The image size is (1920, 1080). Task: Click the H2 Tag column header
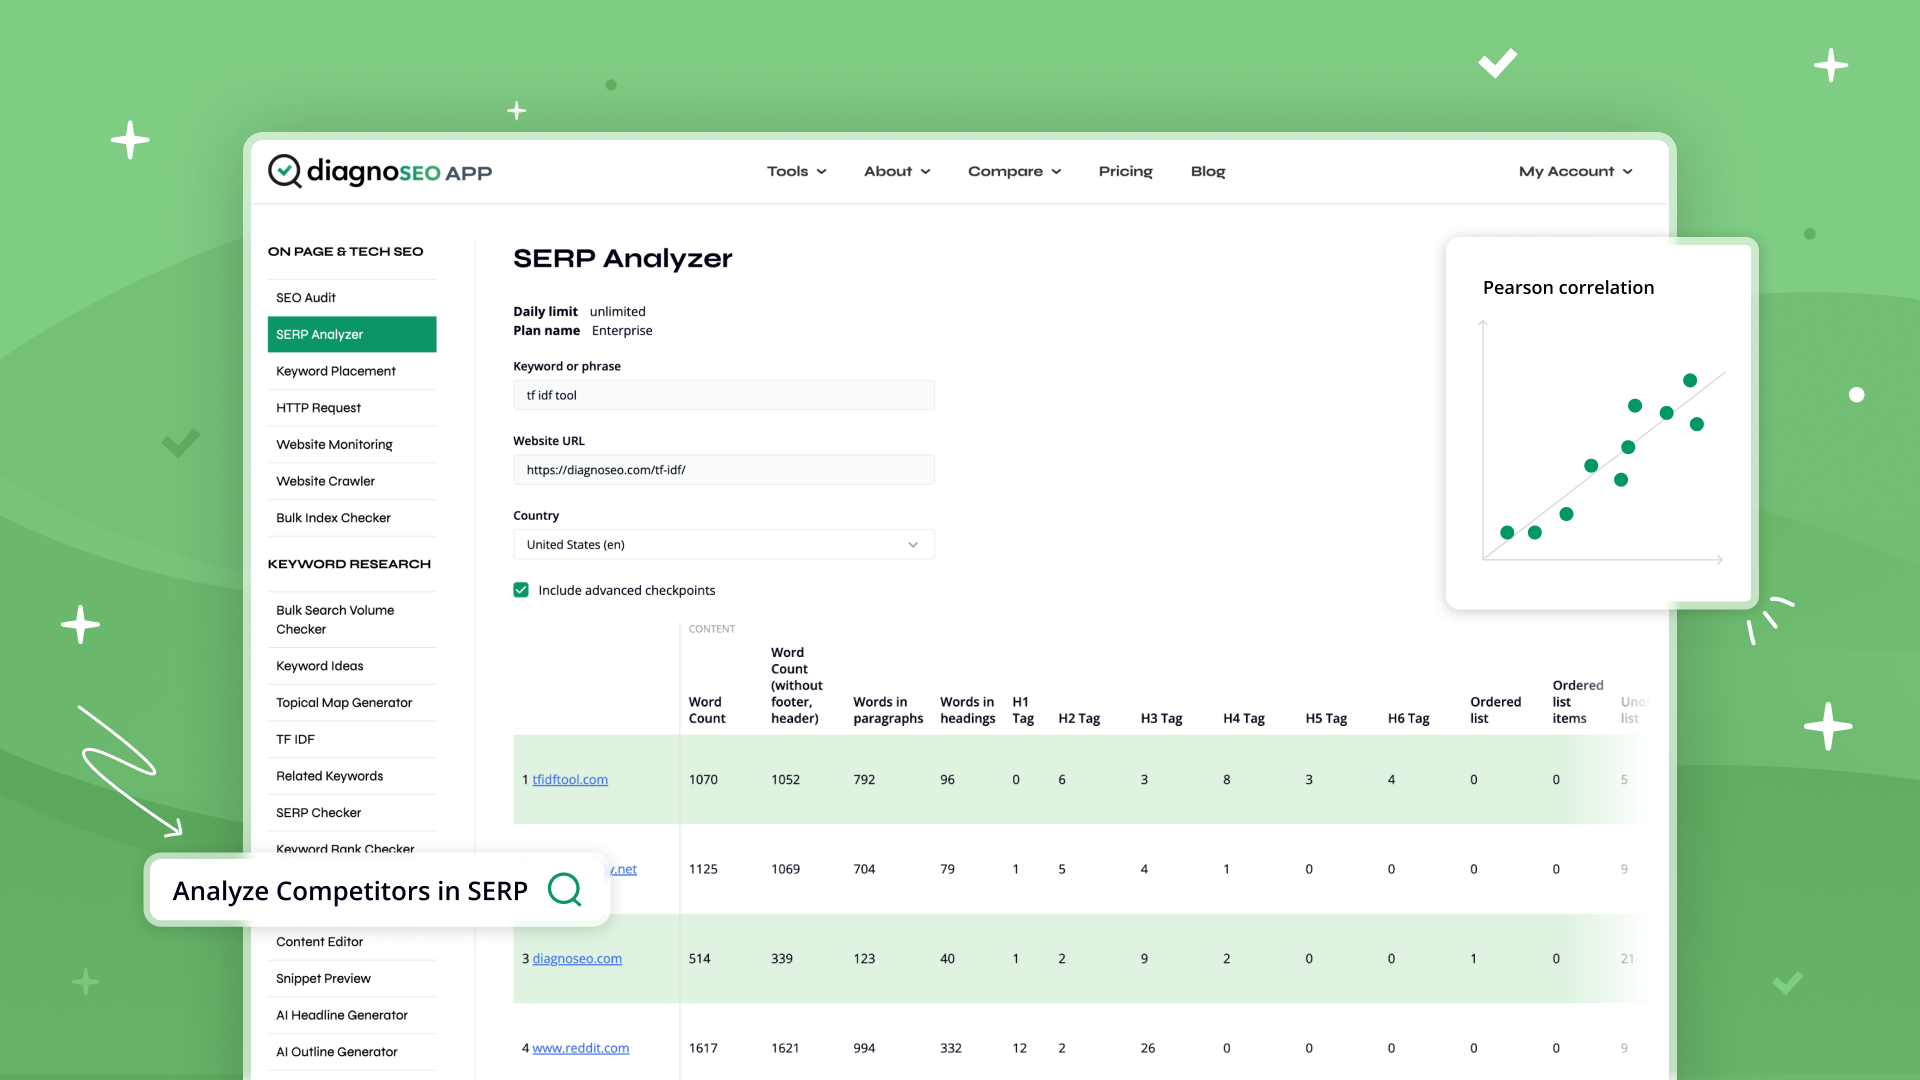point(1079,719)
